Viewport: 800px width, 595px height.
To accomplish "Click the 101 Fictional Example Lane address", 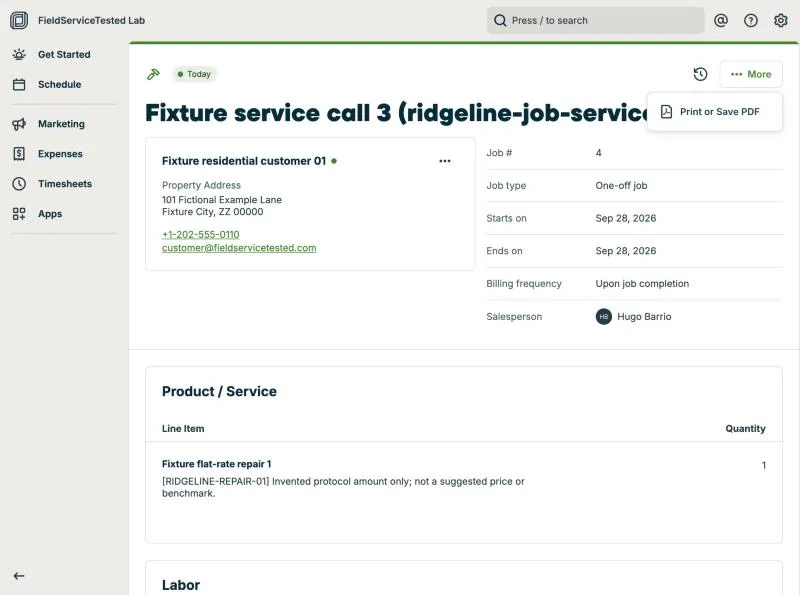I will pos(221,200).
